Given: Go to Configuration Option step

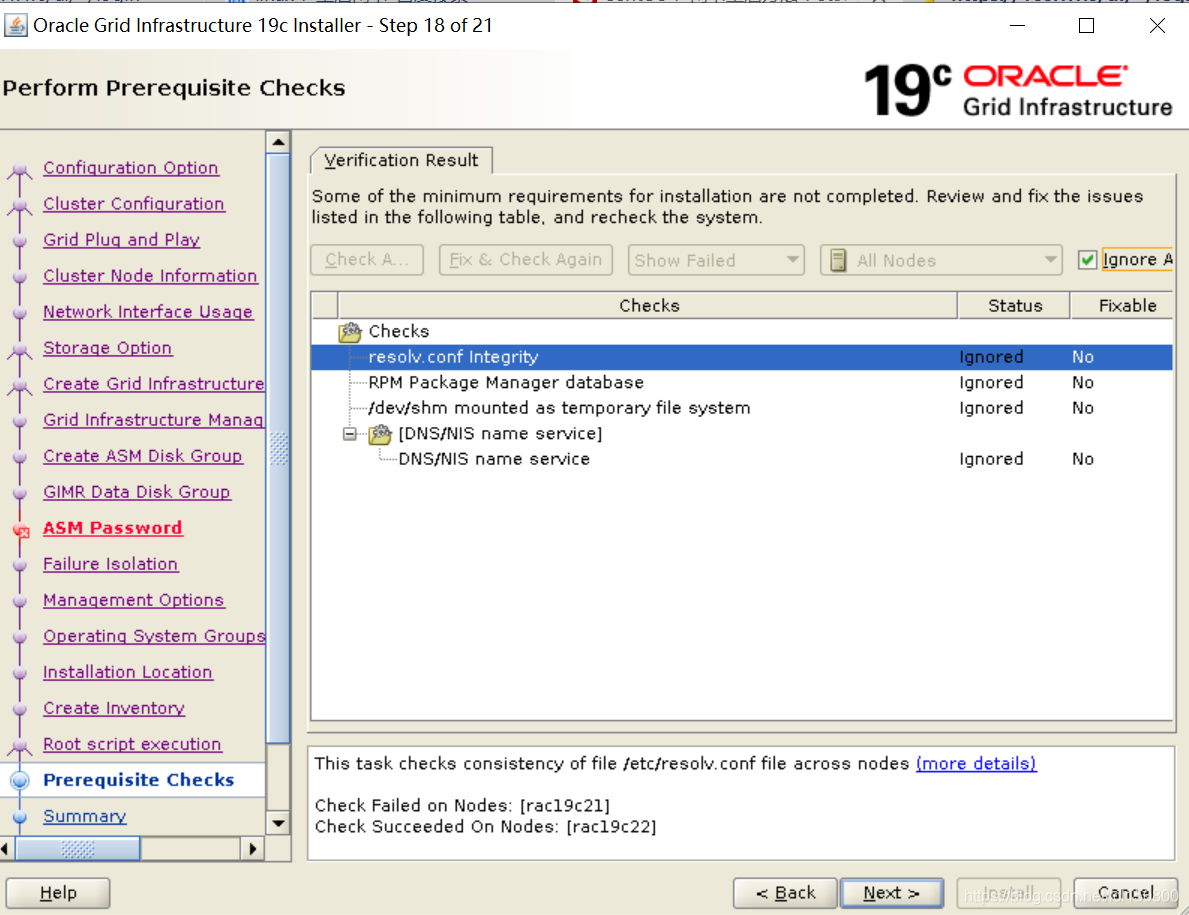Looking at the screenshot, I should [130, 168].
